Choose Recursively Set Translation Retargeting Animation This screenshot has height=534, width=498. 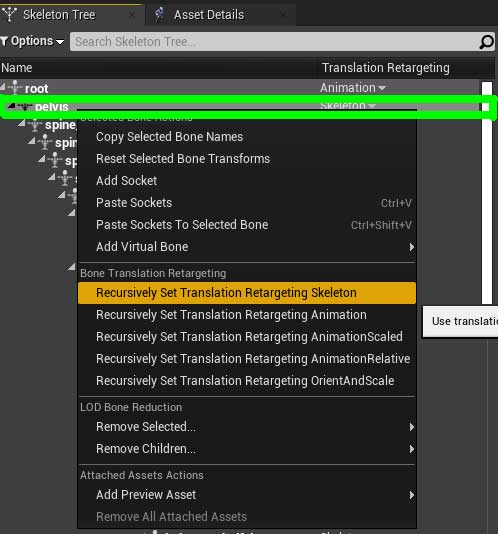coord(247,315)
